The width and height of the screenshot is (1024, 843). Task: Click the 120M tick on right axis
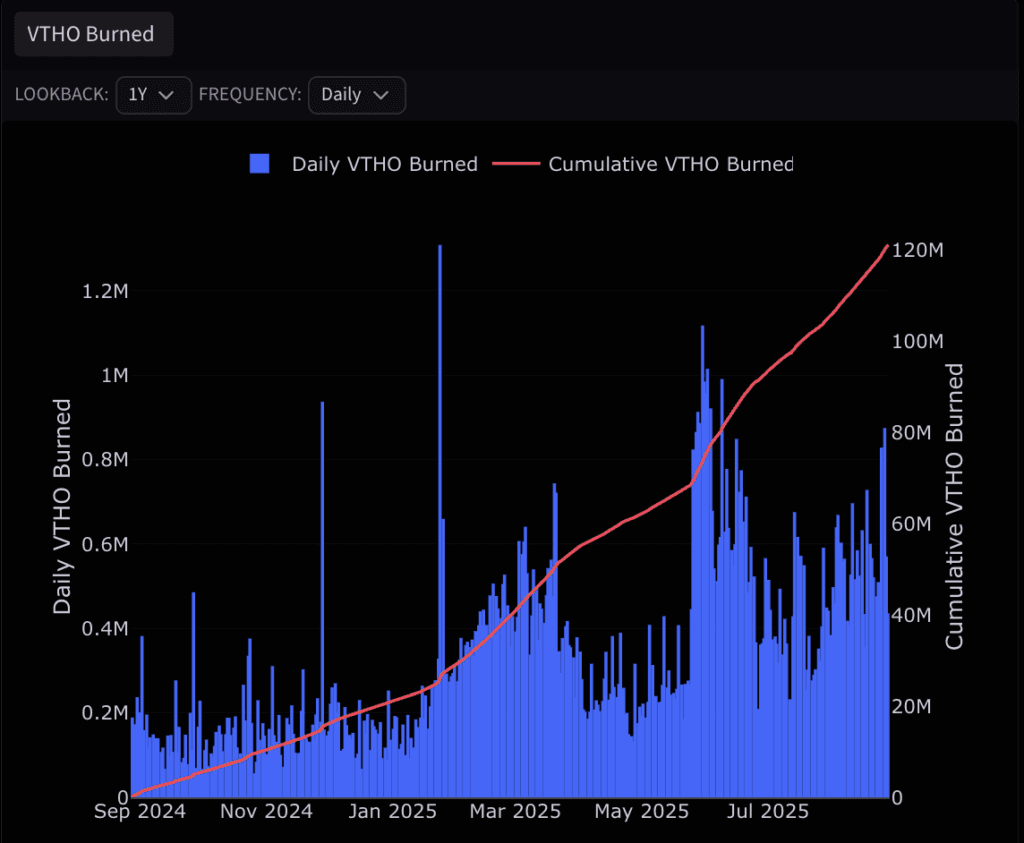[917, 250]
